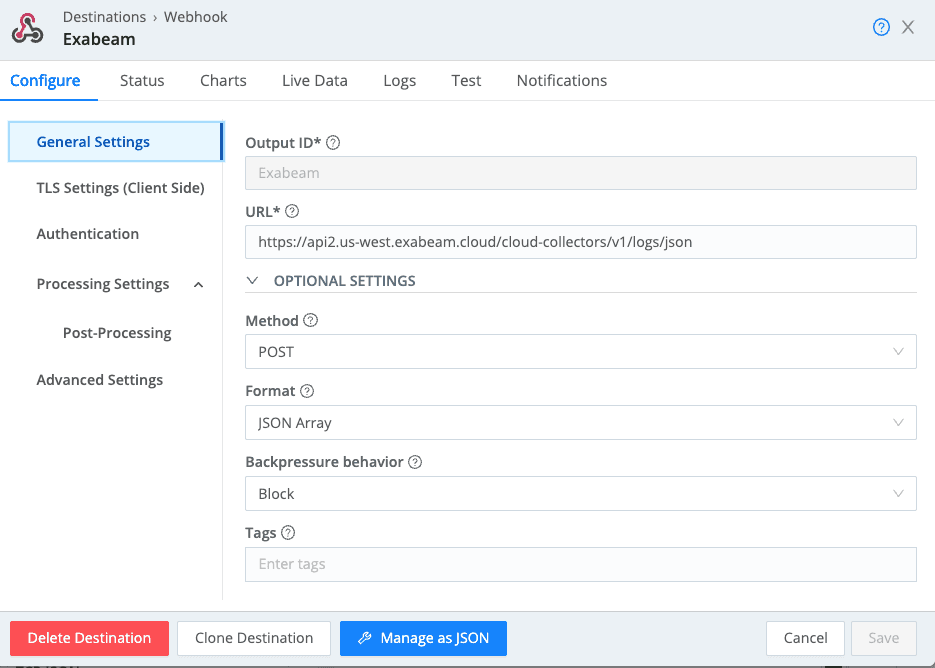Select TLS Settings (Client Side) section
Viewport: 935px width, 668px height.
coord(120,188)
